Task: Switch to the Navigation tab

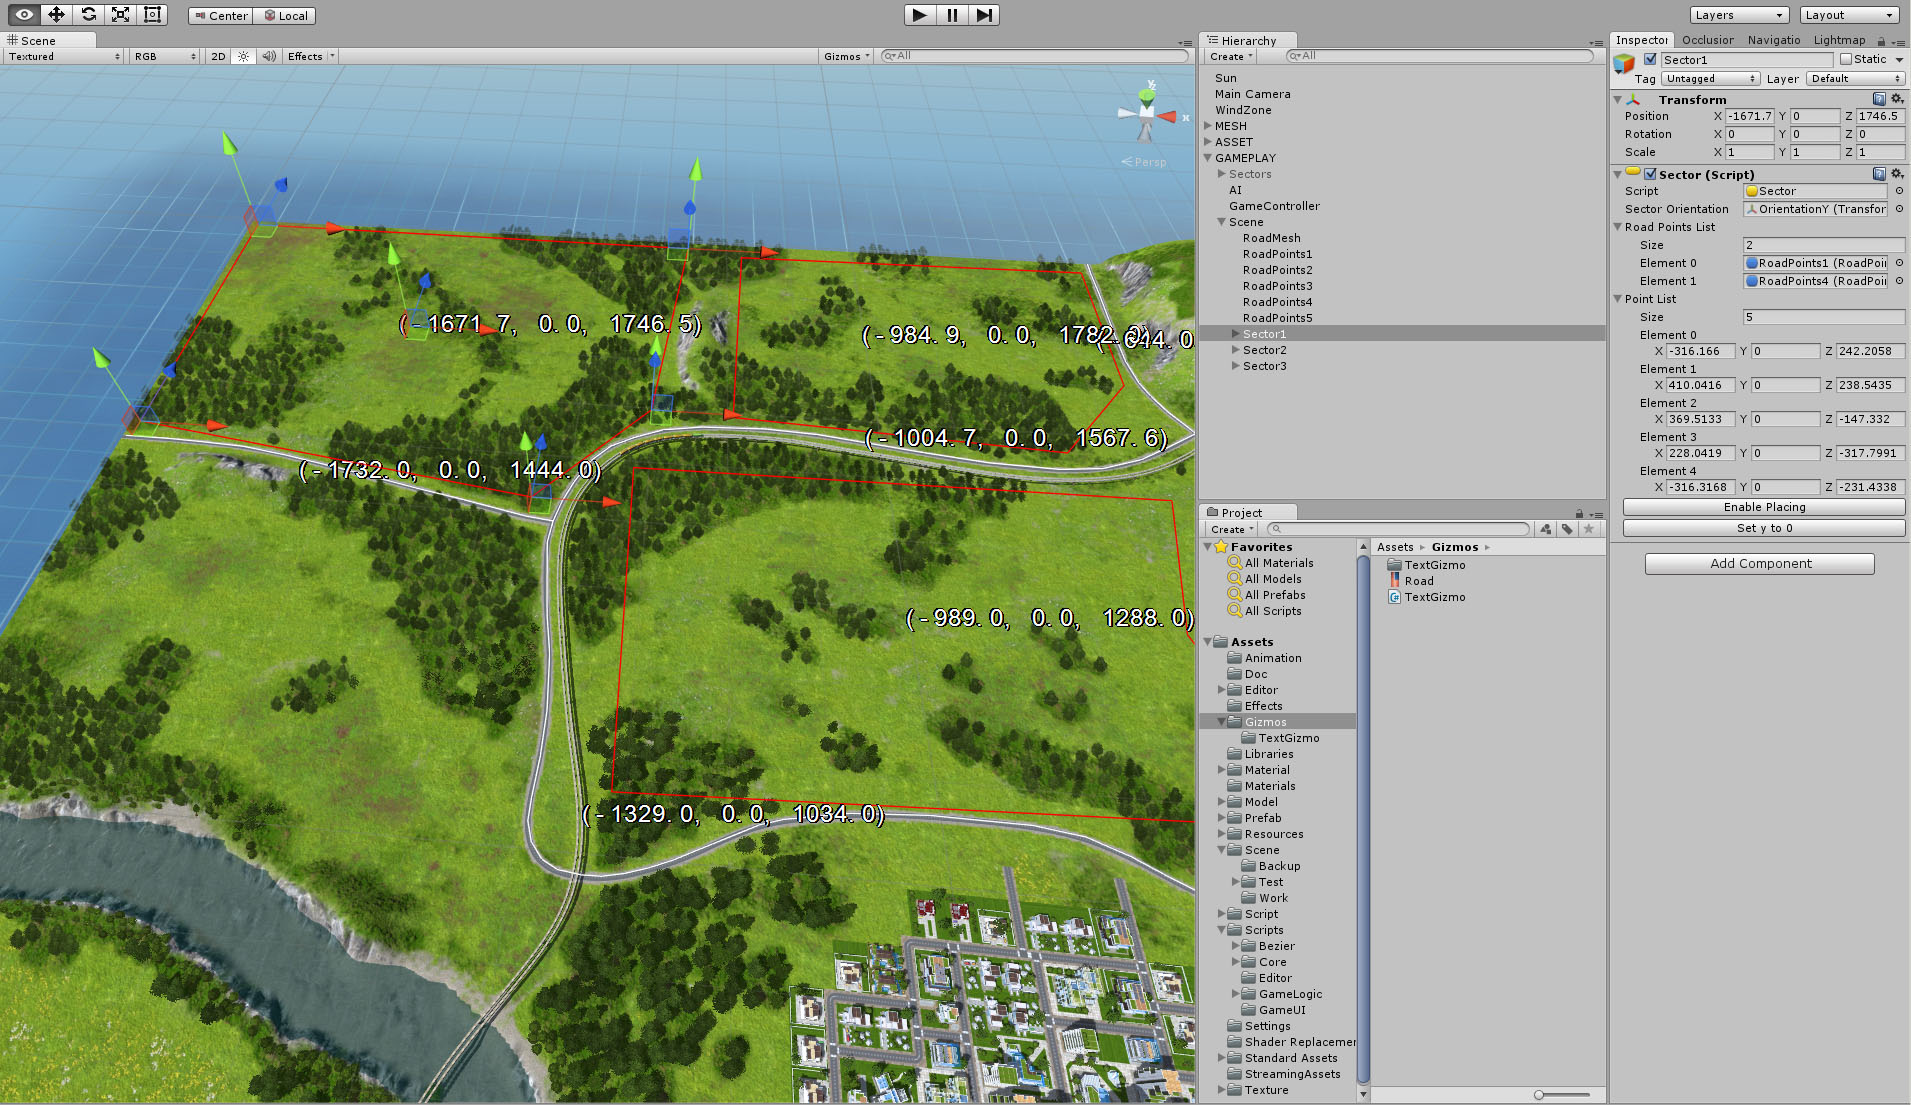Action: (x=1773, y=40)
